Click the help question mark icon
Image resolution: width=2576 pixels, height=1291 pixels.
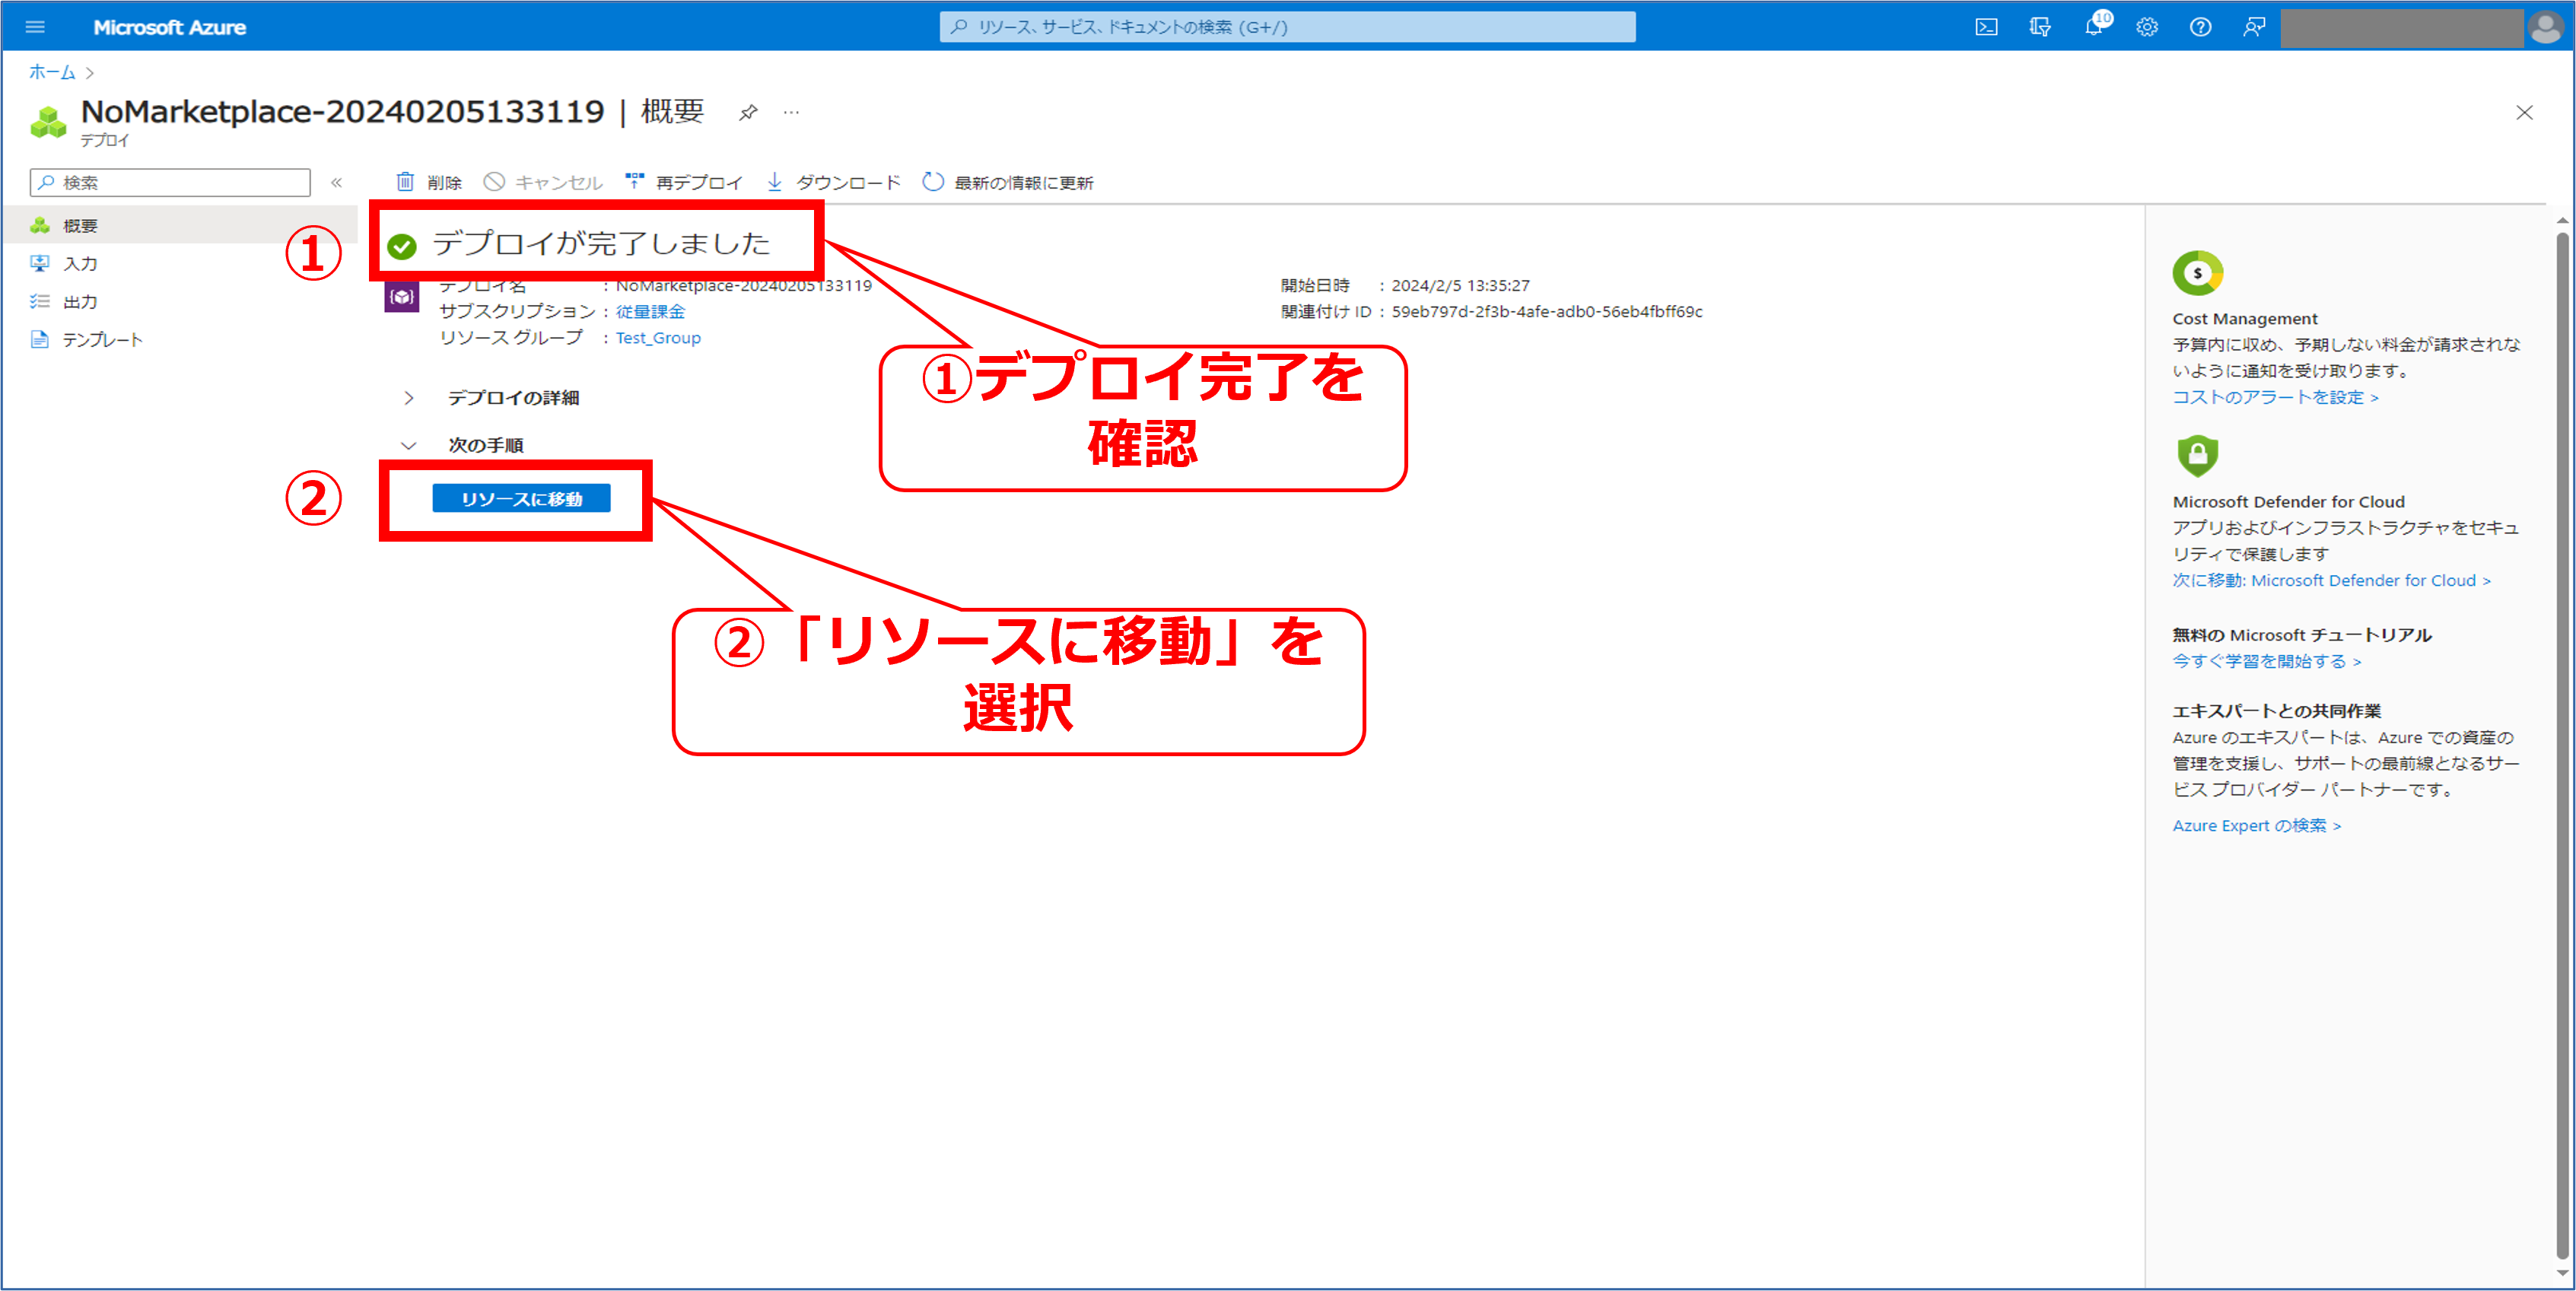[x=2200, y=27]
